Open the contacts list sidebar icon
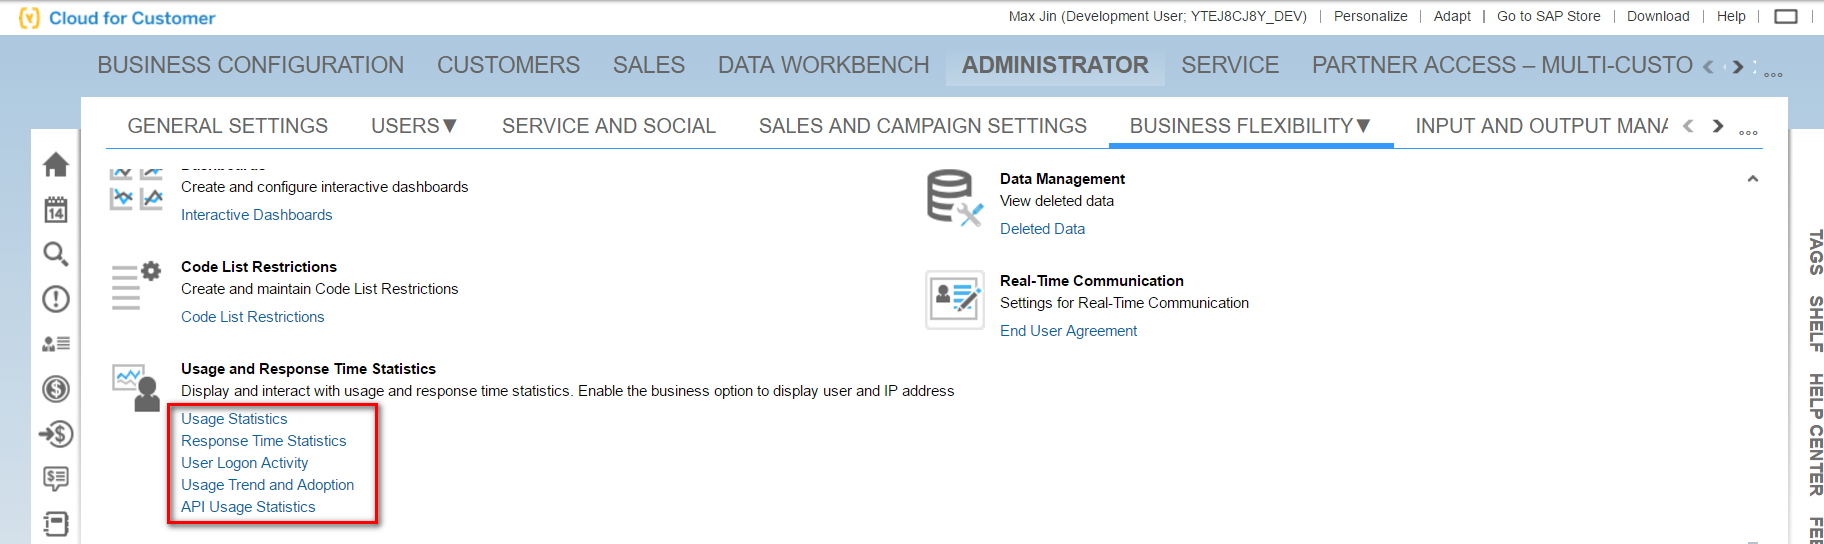 coord(56,344)
